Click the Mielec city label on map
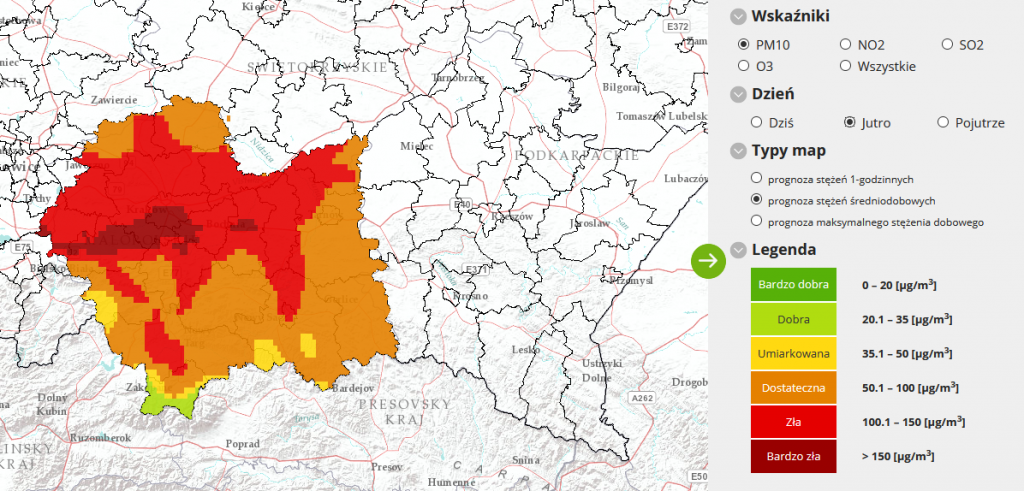Image resolution: width=1024 pixels, height=491 pixels. 417,146
